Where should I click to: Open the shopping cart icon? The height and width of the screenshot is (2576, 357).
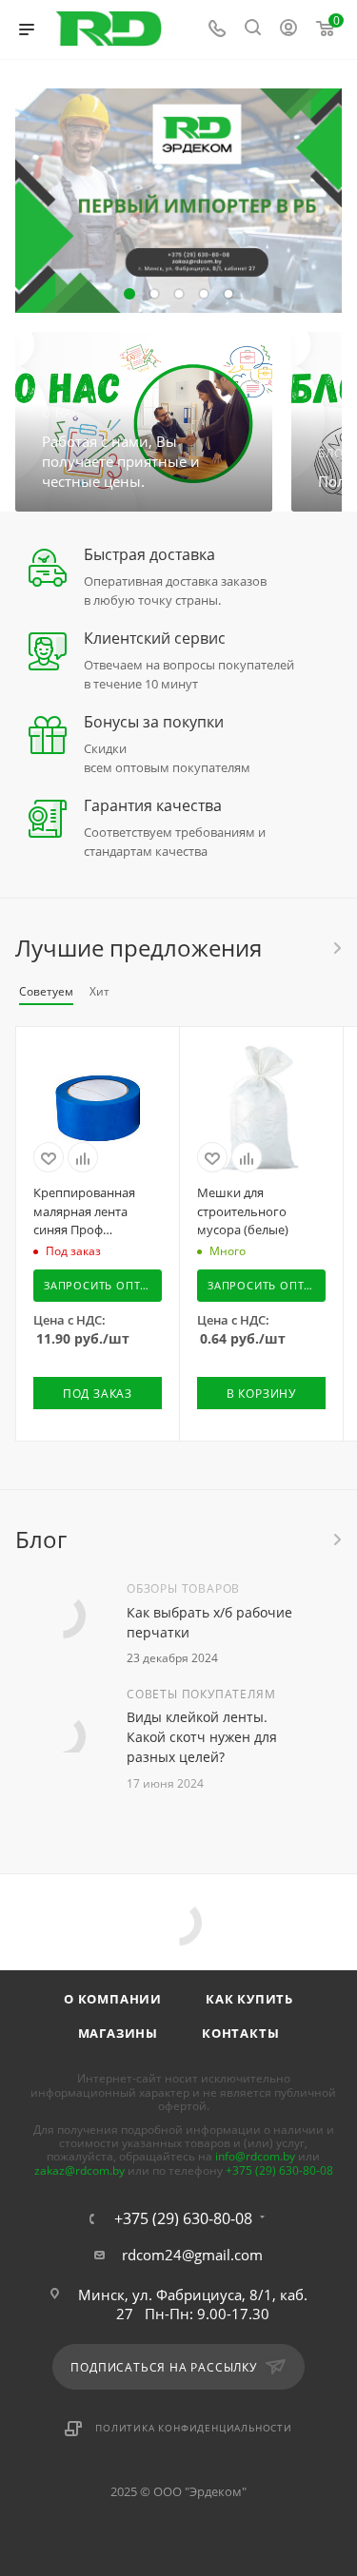coord(326,28)
